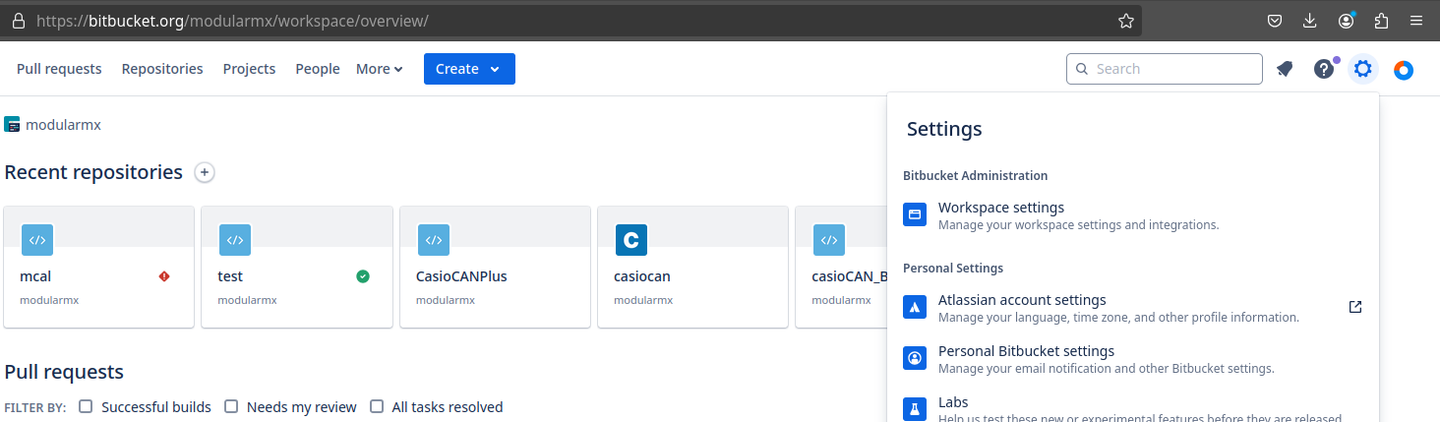Close settings via the gear icon
Image resolution: width=1440 pixels, height=422 pixels.
1363,69
